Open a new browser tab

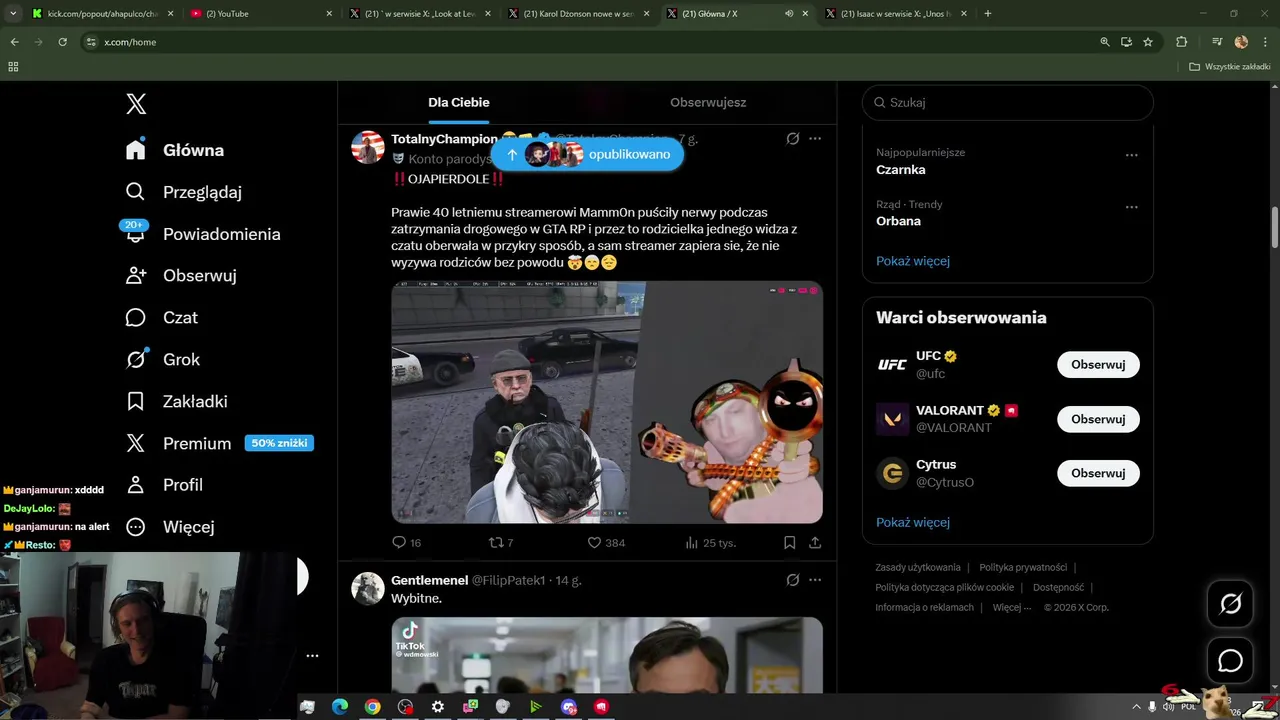pos(988,14)
